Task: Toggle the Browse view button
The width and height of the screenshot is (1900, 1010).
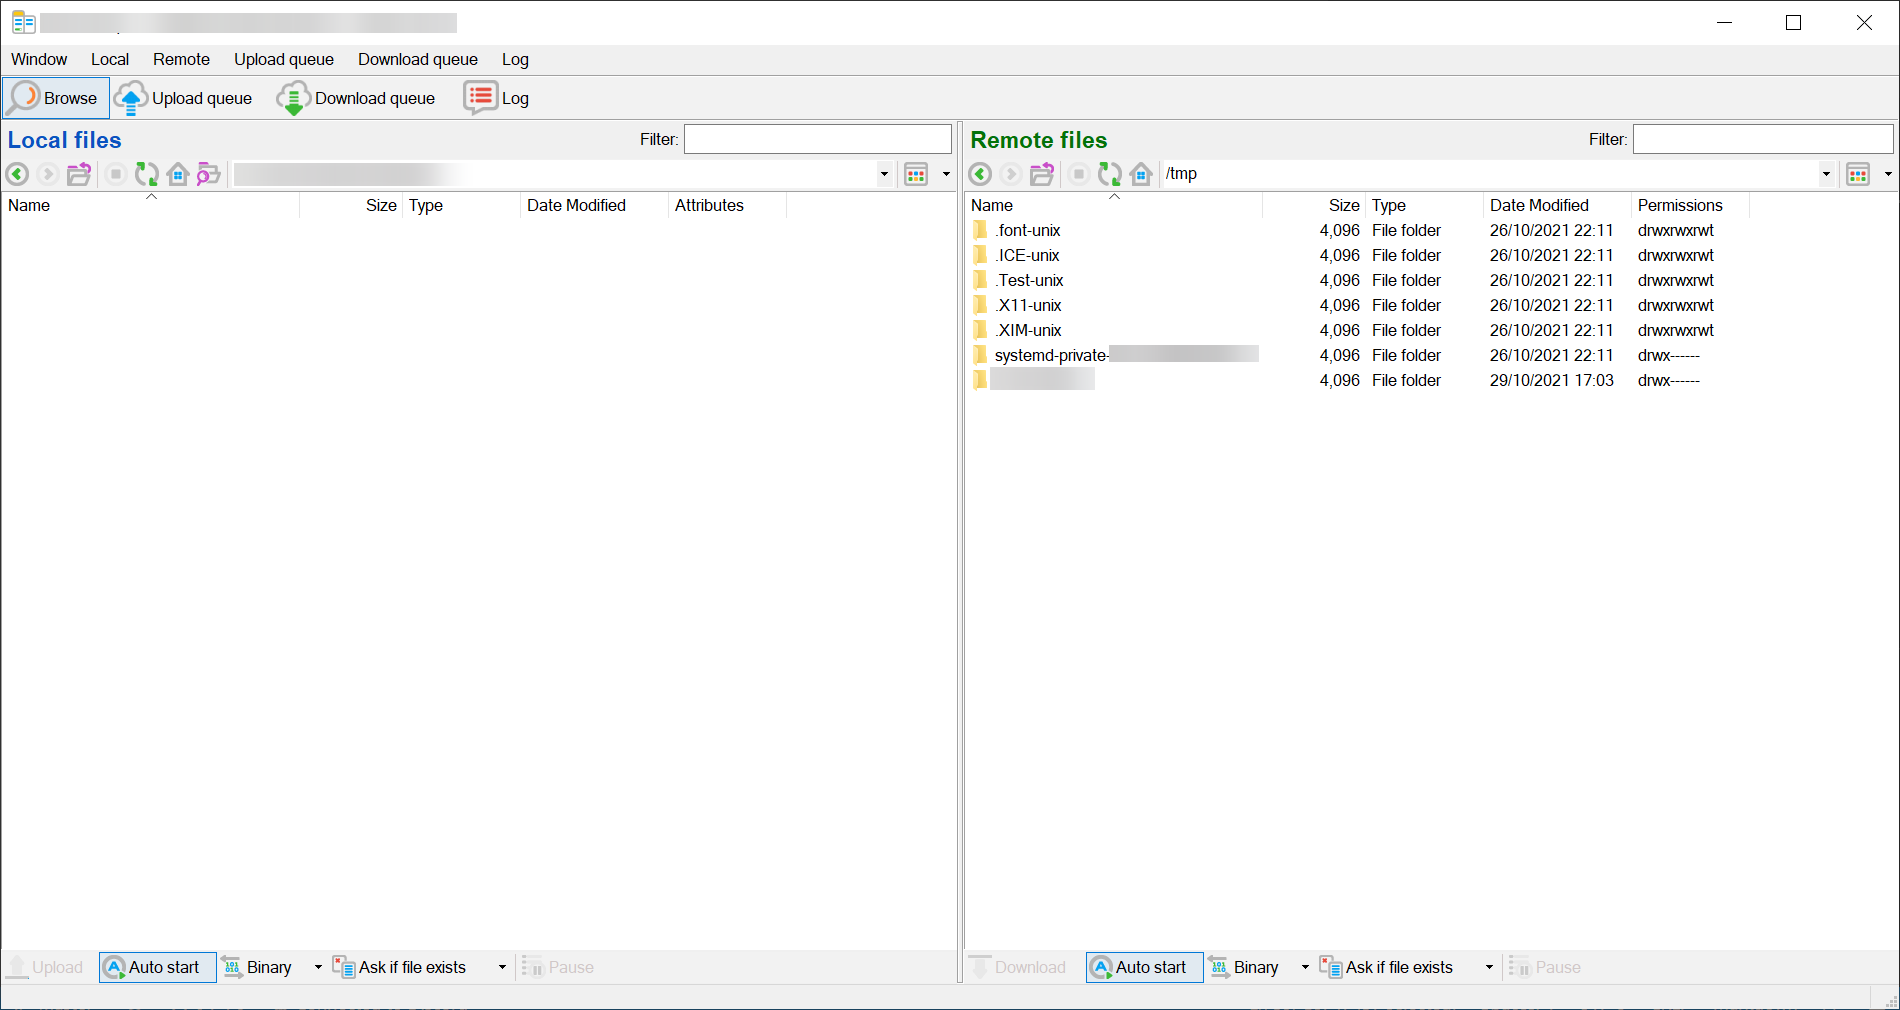Action: [56, 98]
